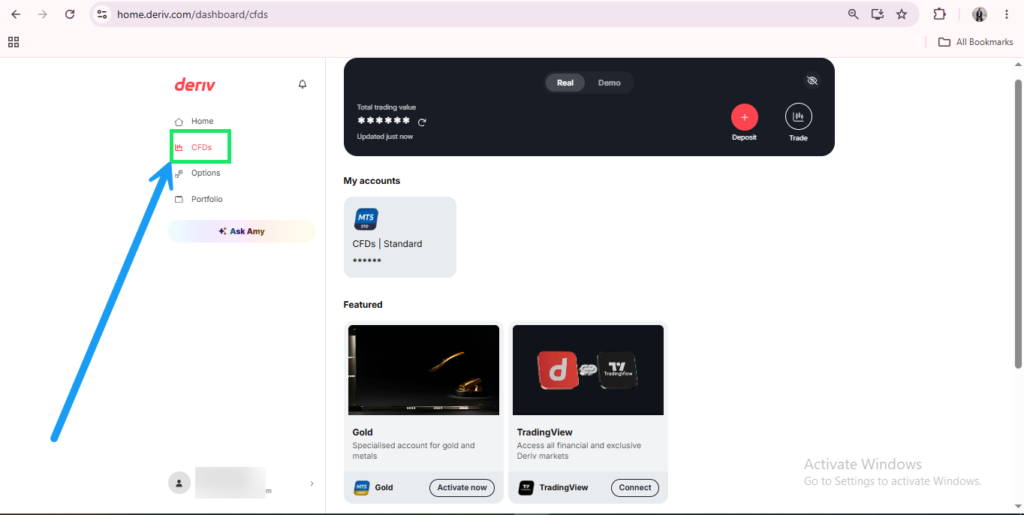1024x515 pixels.
Task: Open browser zoom icon
Action: [853, 14]
